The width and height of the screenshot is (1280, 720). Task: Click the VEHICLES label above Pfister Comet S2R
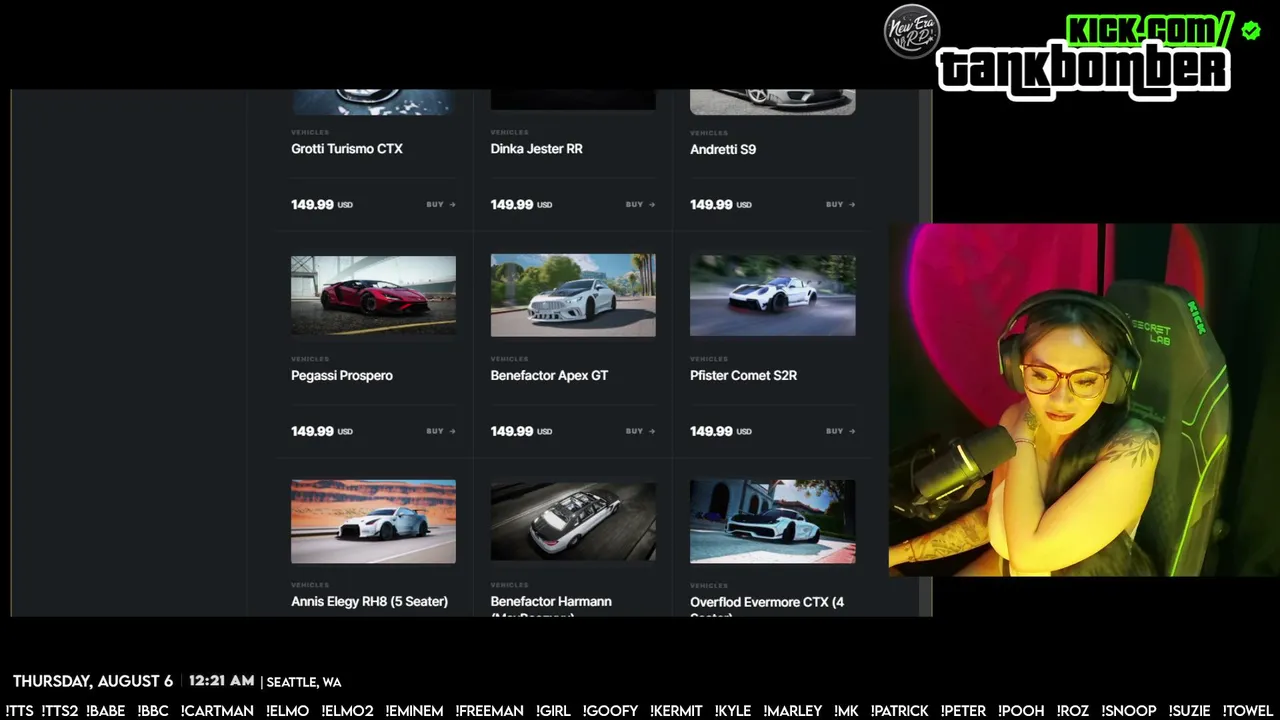[x=709, y=359]
